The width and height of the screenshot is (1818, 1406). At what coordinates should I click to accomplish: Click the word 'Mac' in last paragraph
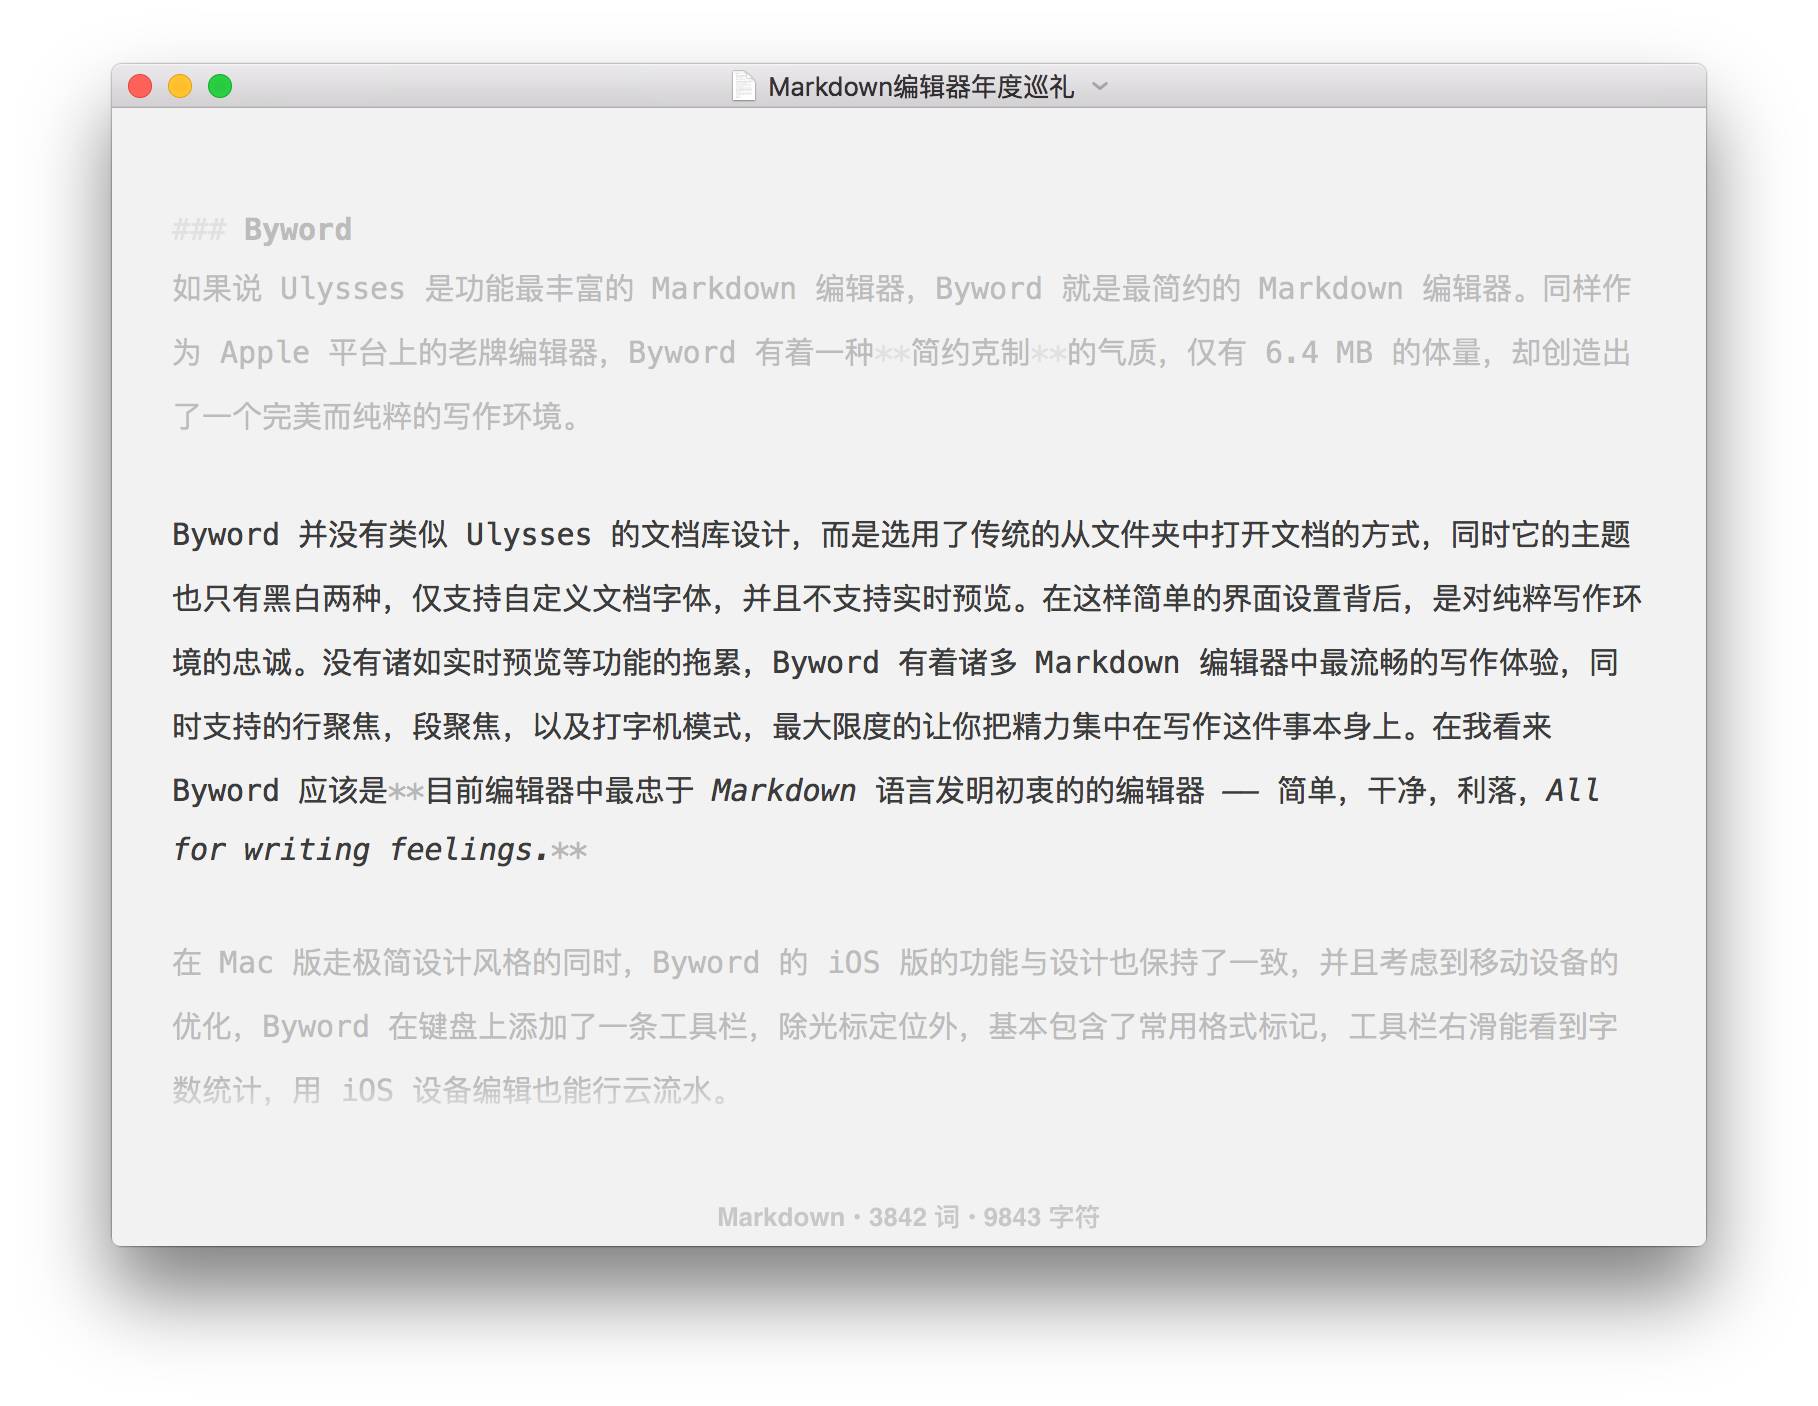pyautogui.click(x=246, y=963)
